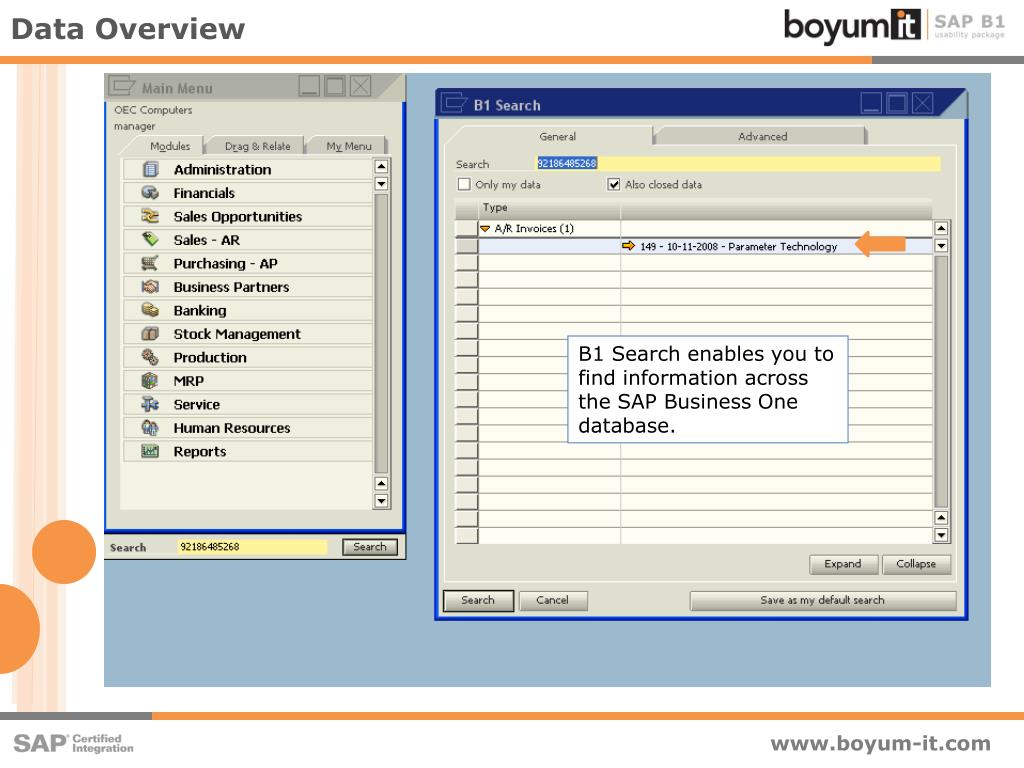Open the Production module
Viewport: 1024px width, 768px height.
248,357
